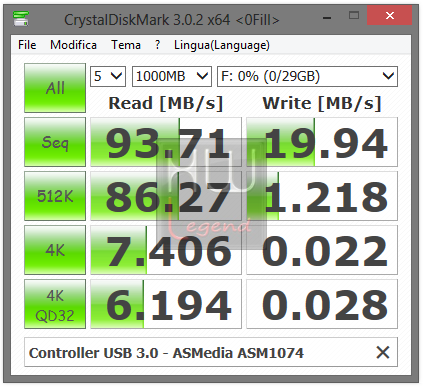Select the 4K QD32 write result 0.028
This screenshot has height=389, width=424.
coord(322,304)
